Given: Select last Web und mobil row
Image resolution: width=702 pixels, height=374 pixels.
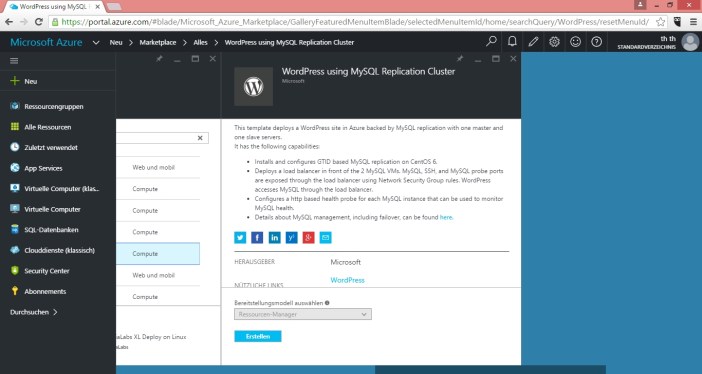Looking at the screenshot, I should [158, 275].
